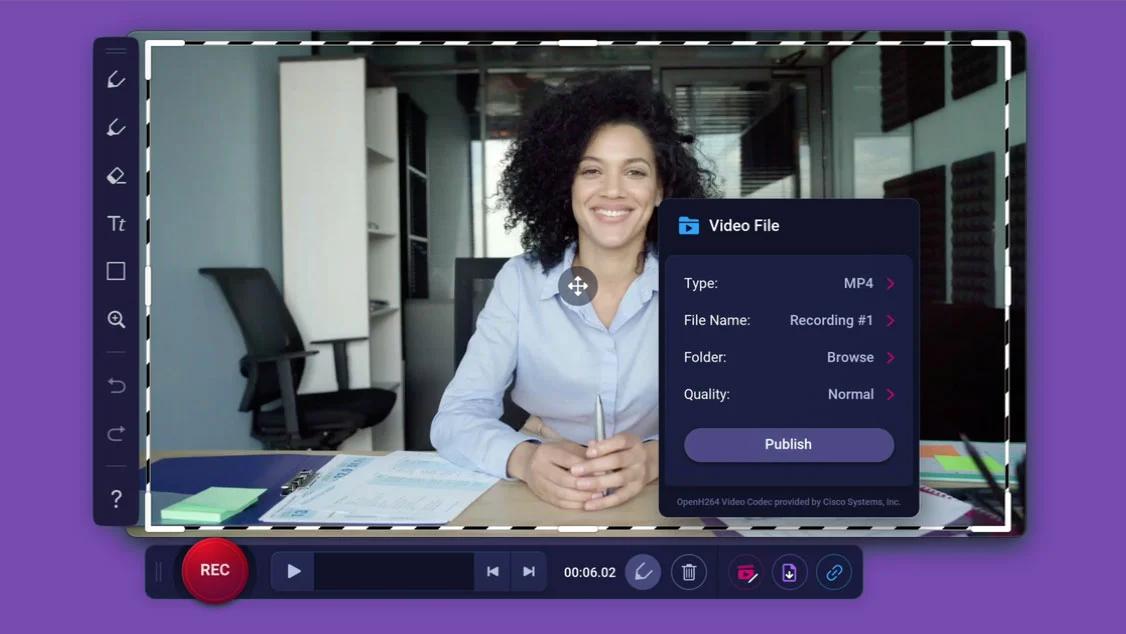Click the REC record button
This screenshot has width=1126, height=634.
215,570
